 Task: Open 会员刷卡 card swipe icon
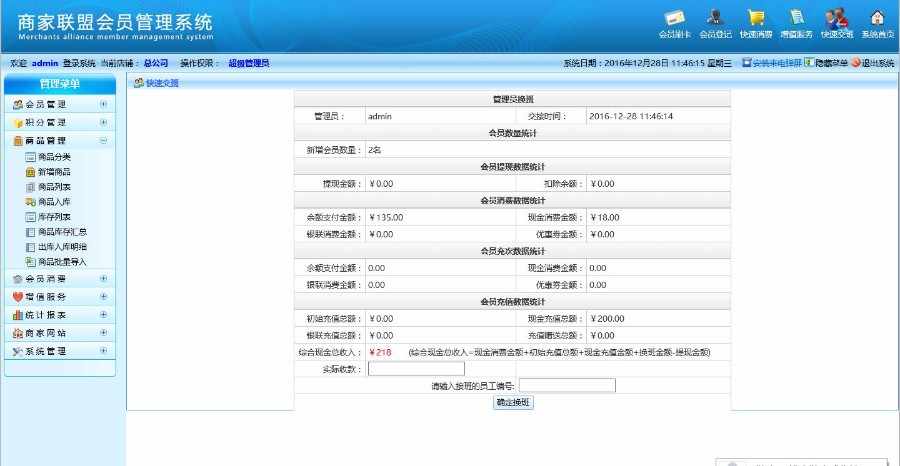tap(674, 18)
